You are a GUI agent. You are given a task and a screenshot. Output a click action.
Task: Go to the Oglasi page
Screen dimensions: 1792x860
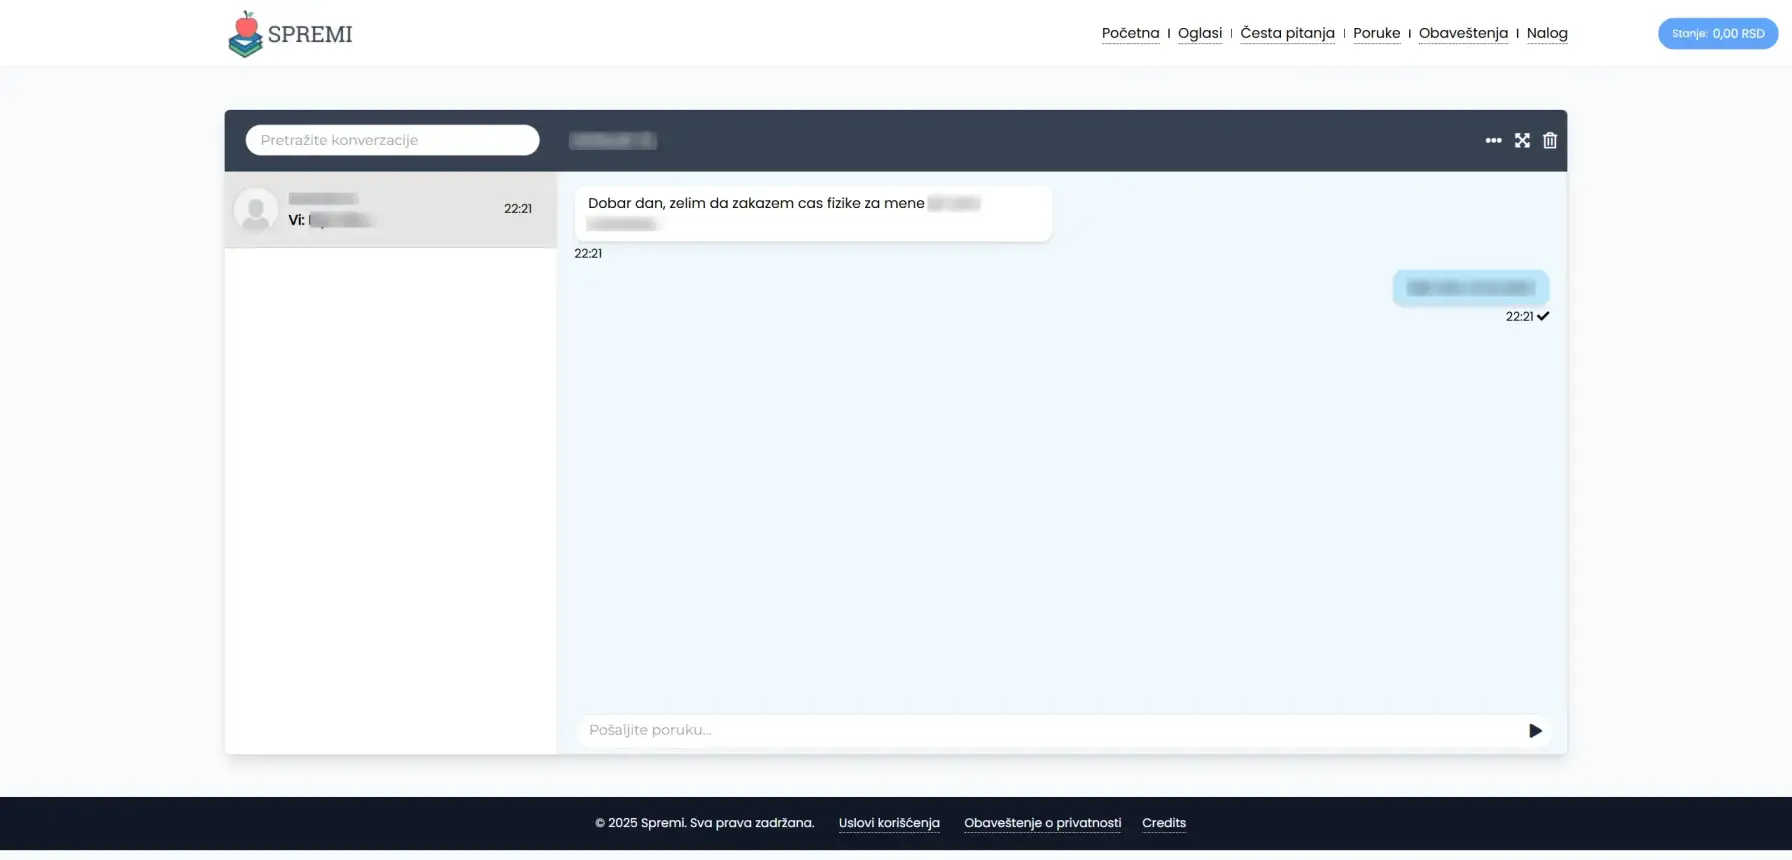(x=1199, y=33)
